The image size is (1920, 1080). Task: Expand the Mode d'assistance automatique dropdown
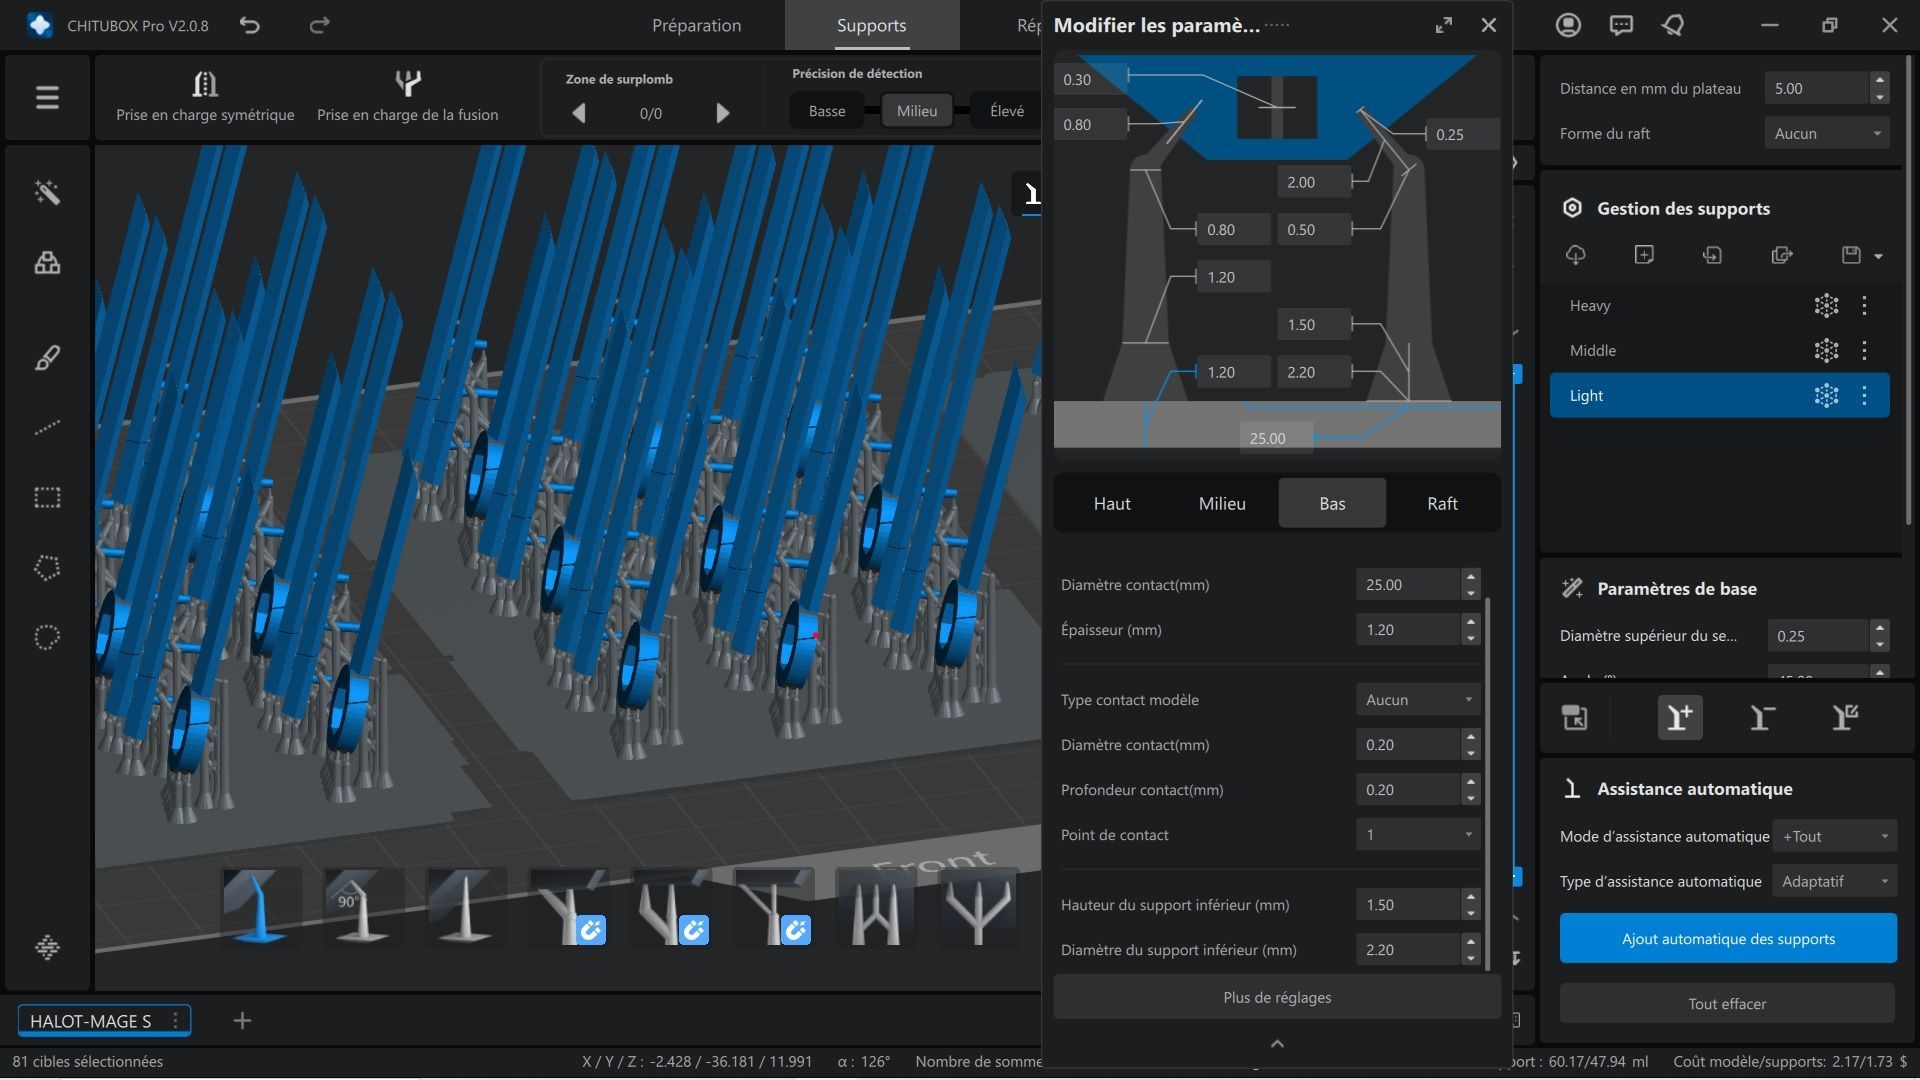pos(1834,836)
